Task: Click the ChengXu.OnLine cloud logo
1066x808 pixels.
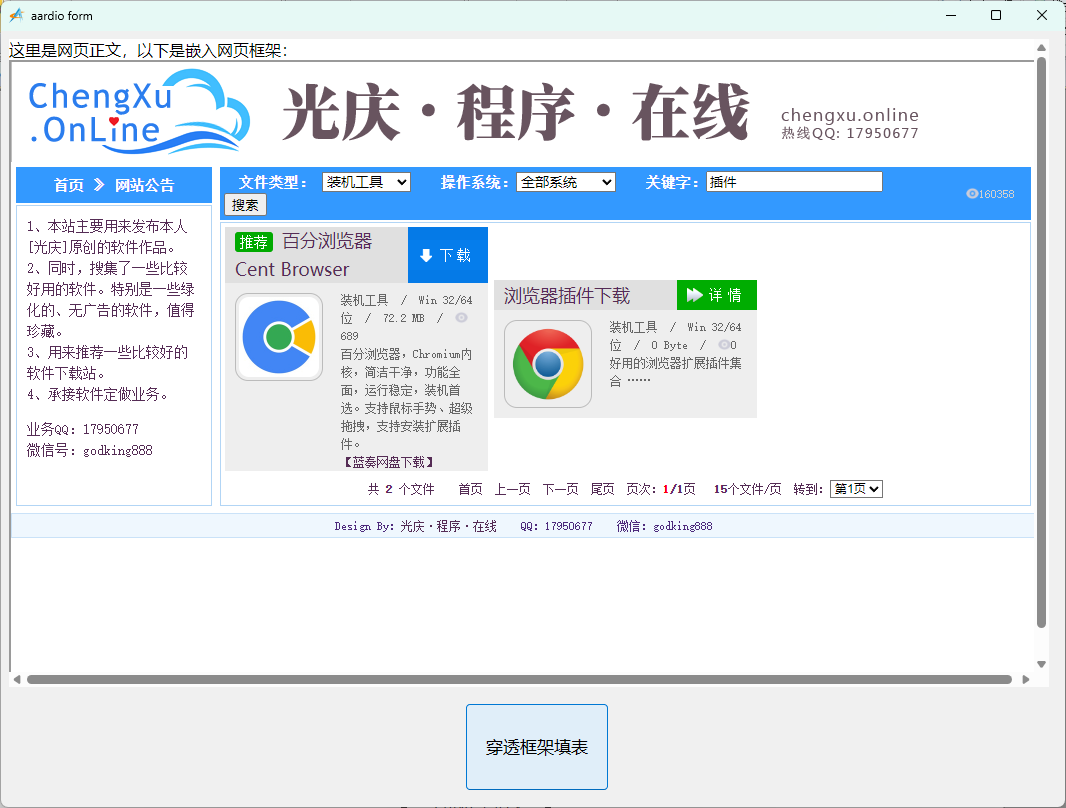Action: coord(138,112)
